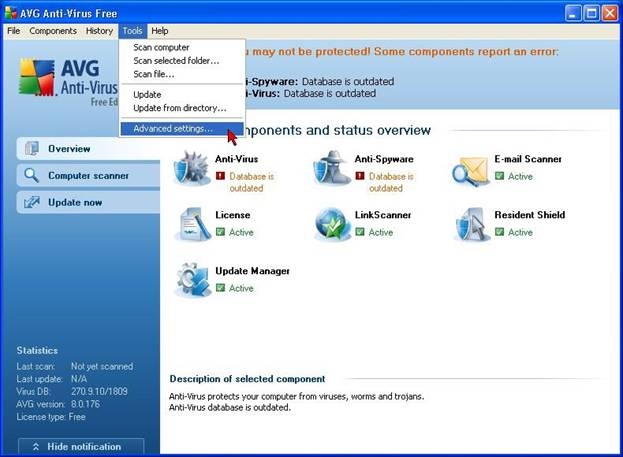
Task: Click the Hide notification button
Action: pos(81,446)
